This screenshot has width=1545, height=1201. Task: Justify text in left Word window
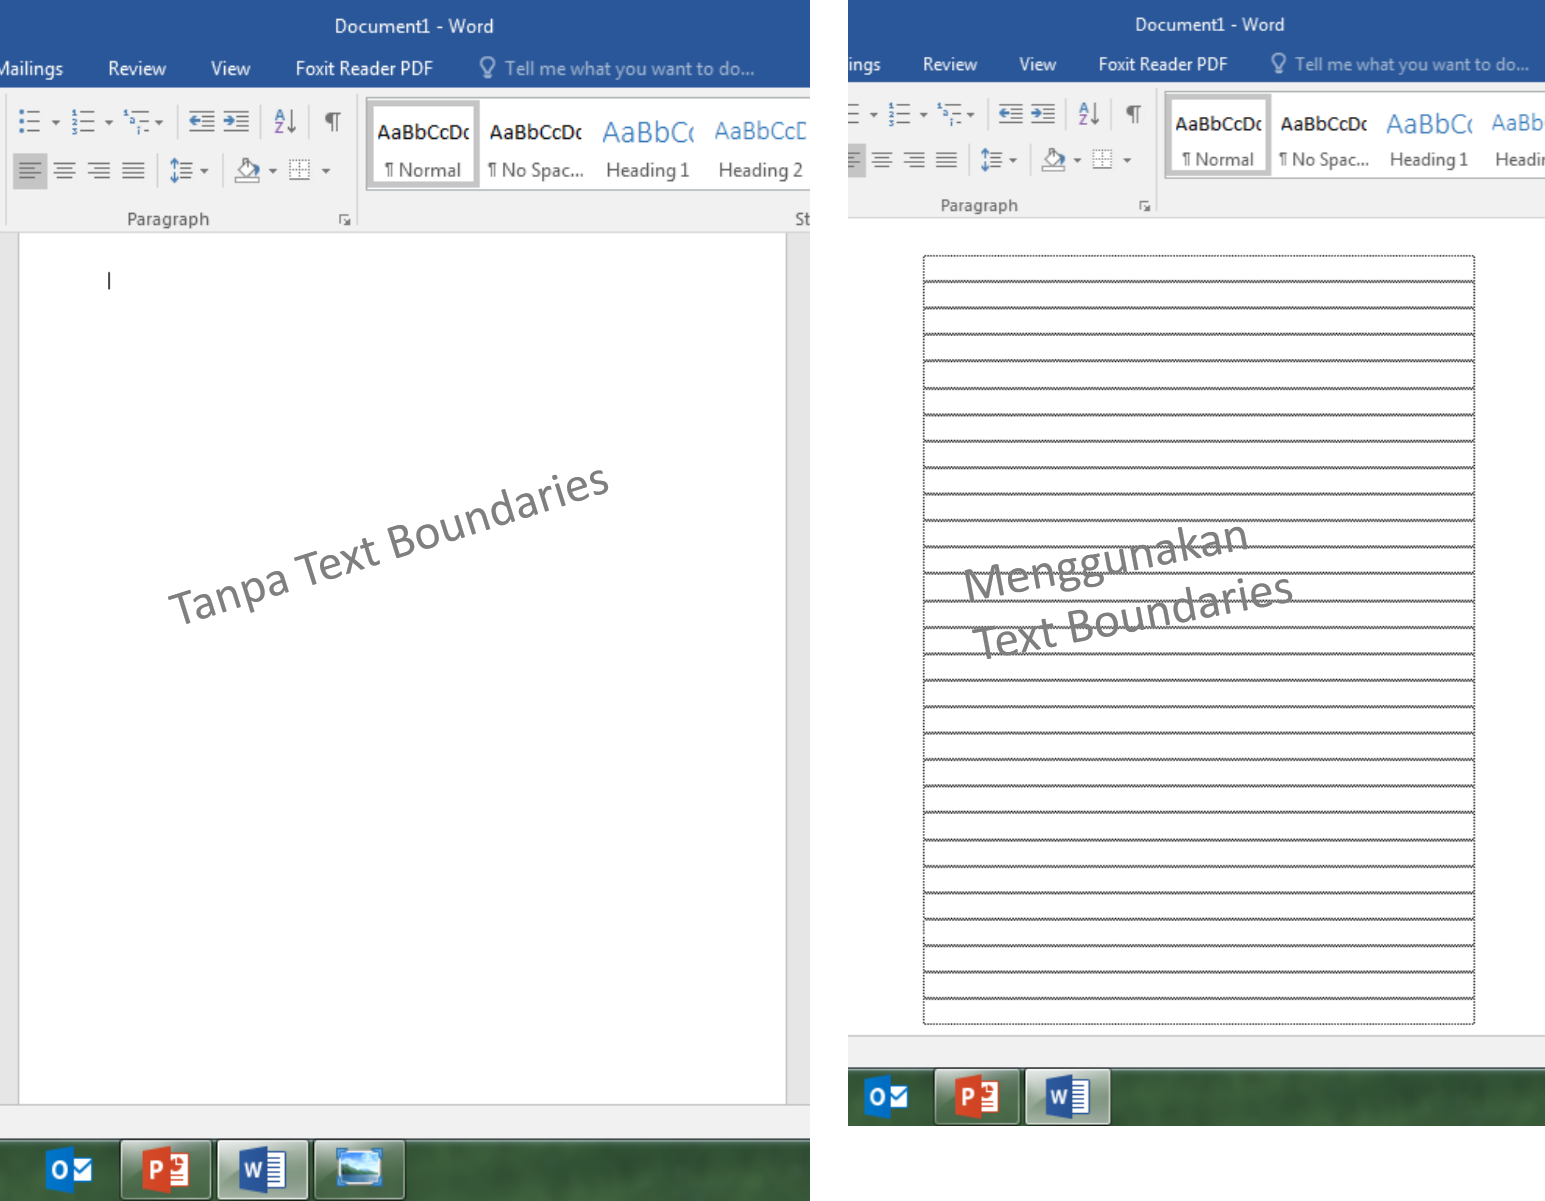133,171
